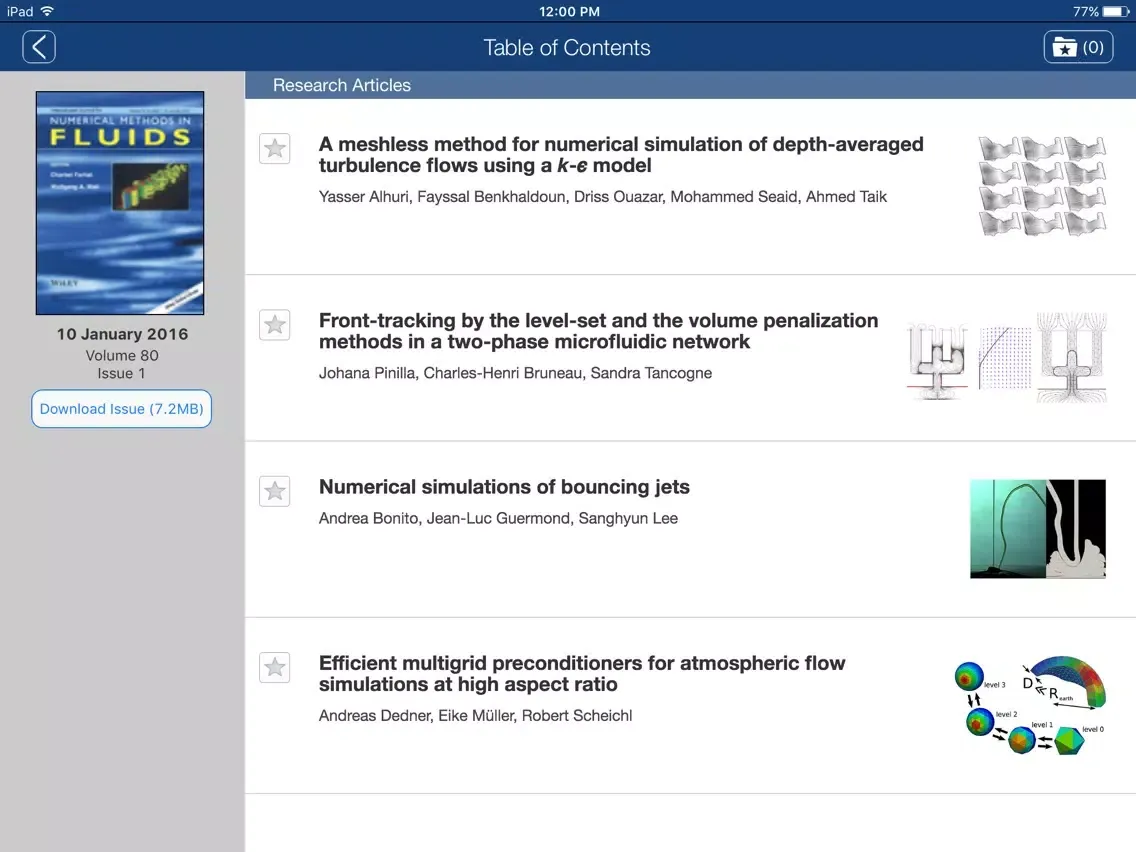The height and width of the screenshot is (852, 1136).
Task: Tap authors line Andreas Dedner, Eike Müller
Action: pos(475,715)
